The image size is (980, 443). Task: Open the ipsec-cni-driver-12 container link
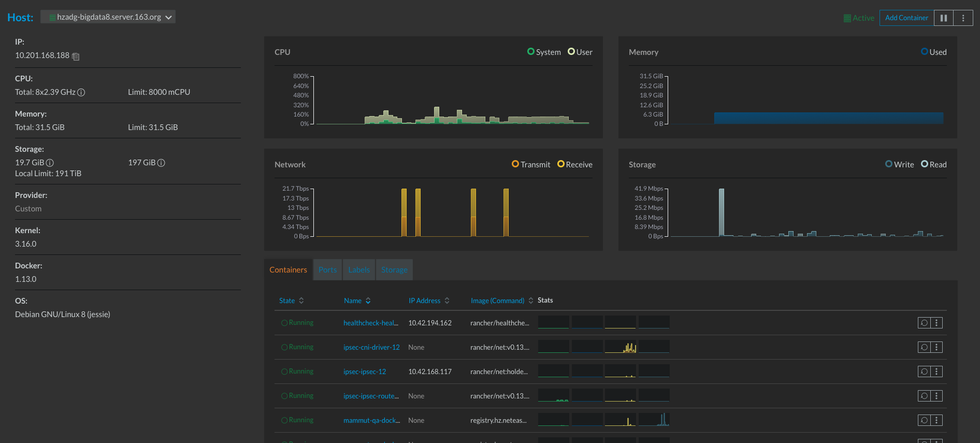click(371, 347)
